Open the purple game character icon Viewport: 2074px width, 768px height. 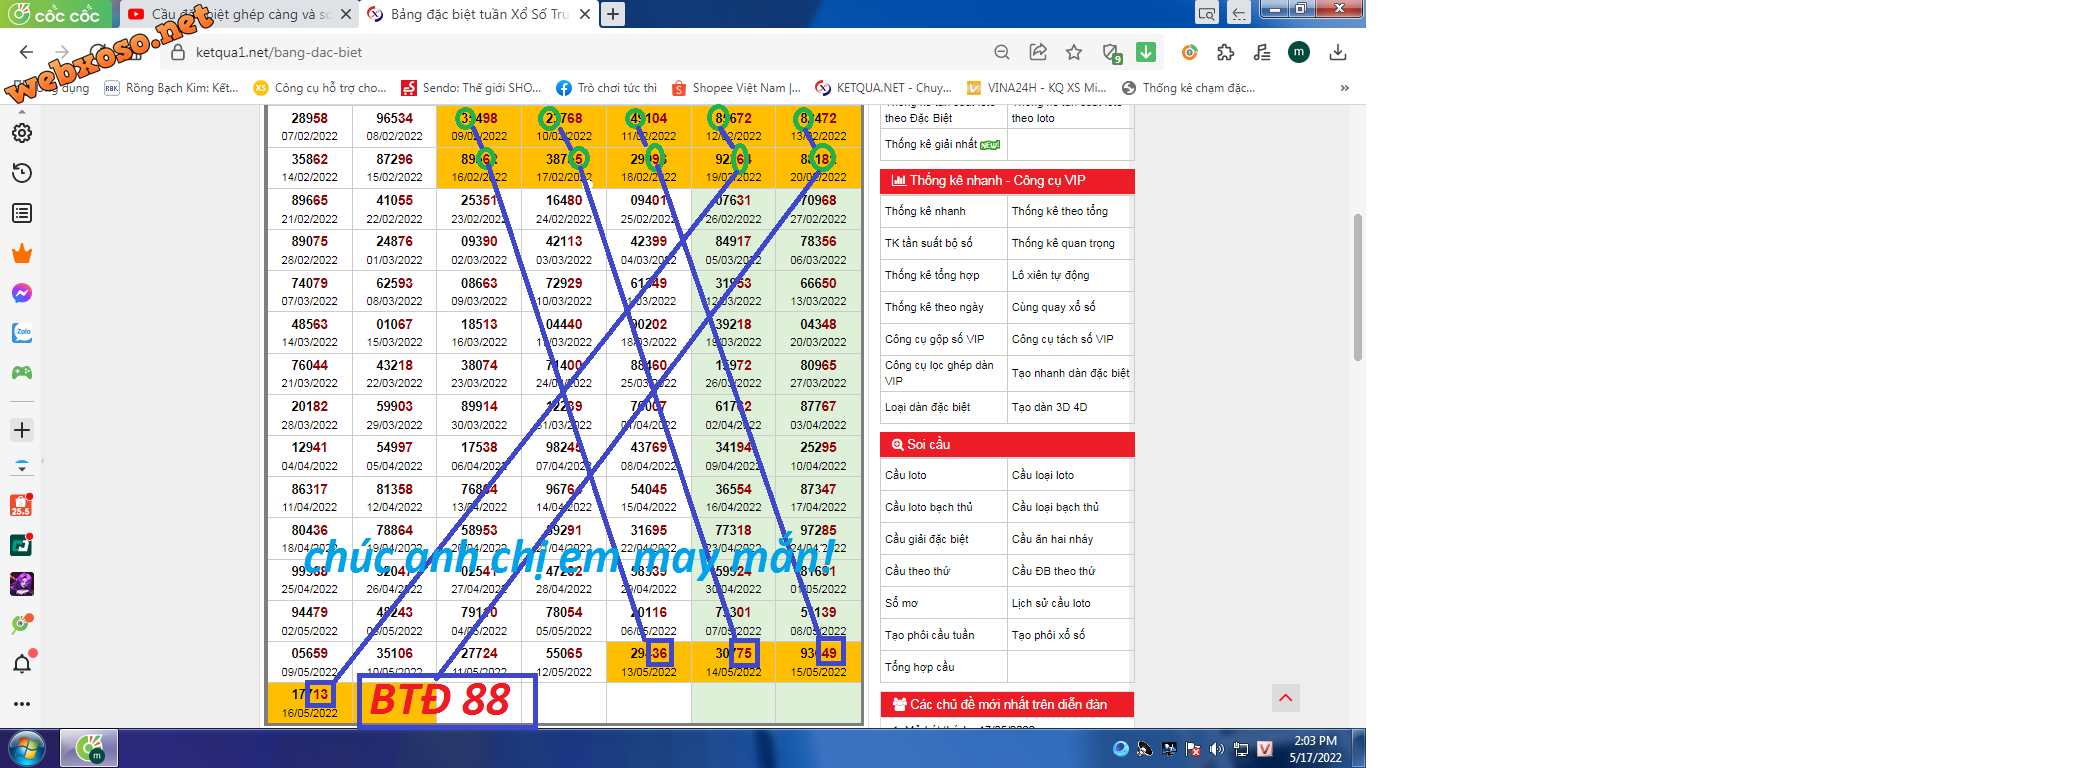click(21, 584)
